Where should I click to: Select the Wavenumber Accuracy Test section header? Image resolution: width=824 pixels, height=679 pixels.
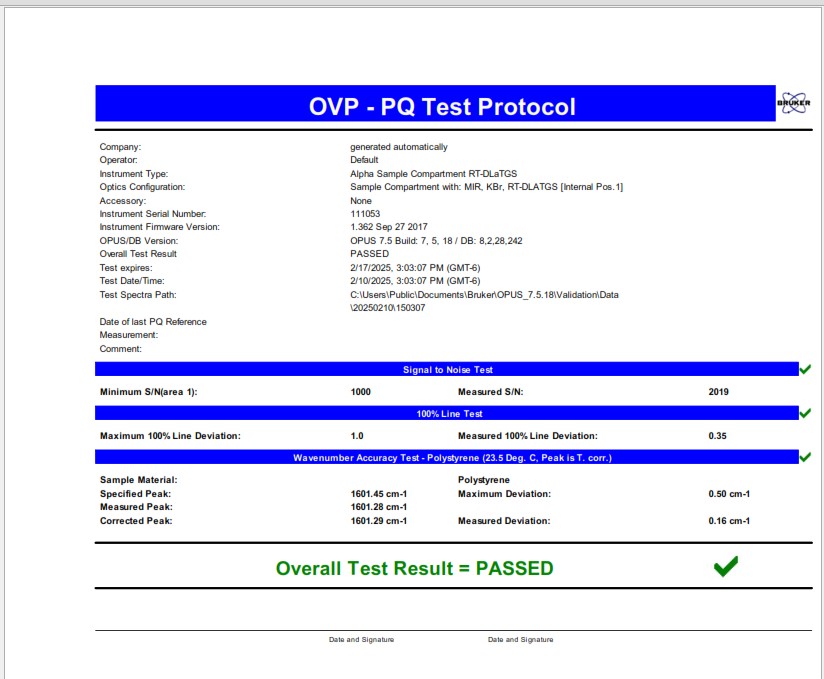coord(447,458)
